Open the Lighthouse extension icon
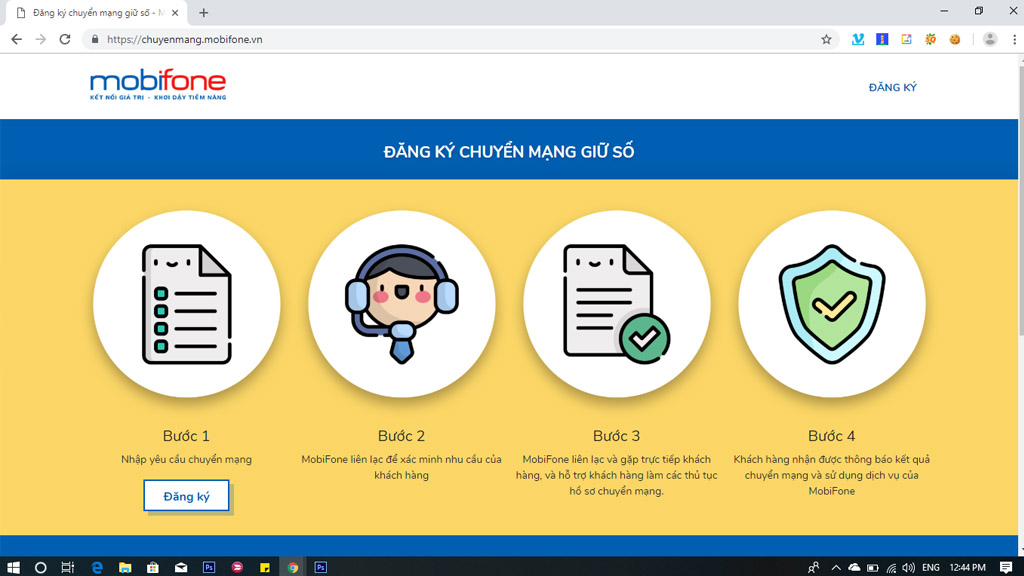 (x=882, y=40)
